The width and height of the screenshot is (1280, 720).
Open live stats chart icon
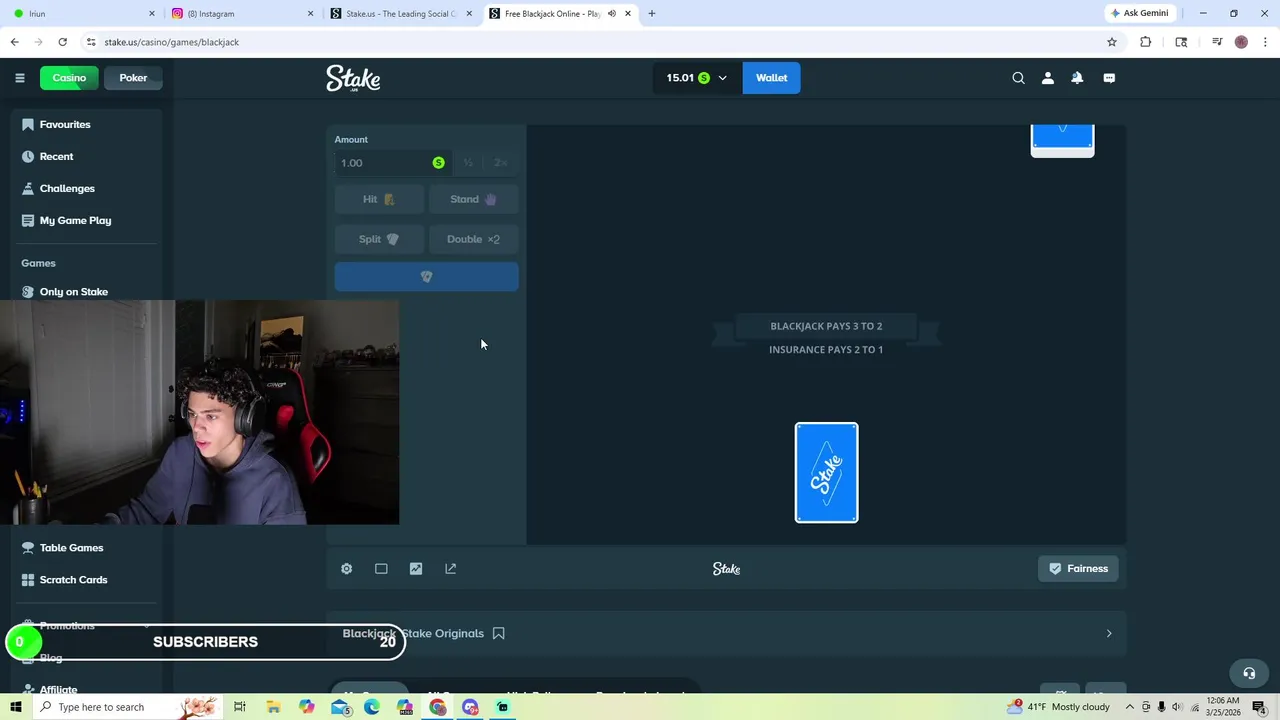pos(416,568)
